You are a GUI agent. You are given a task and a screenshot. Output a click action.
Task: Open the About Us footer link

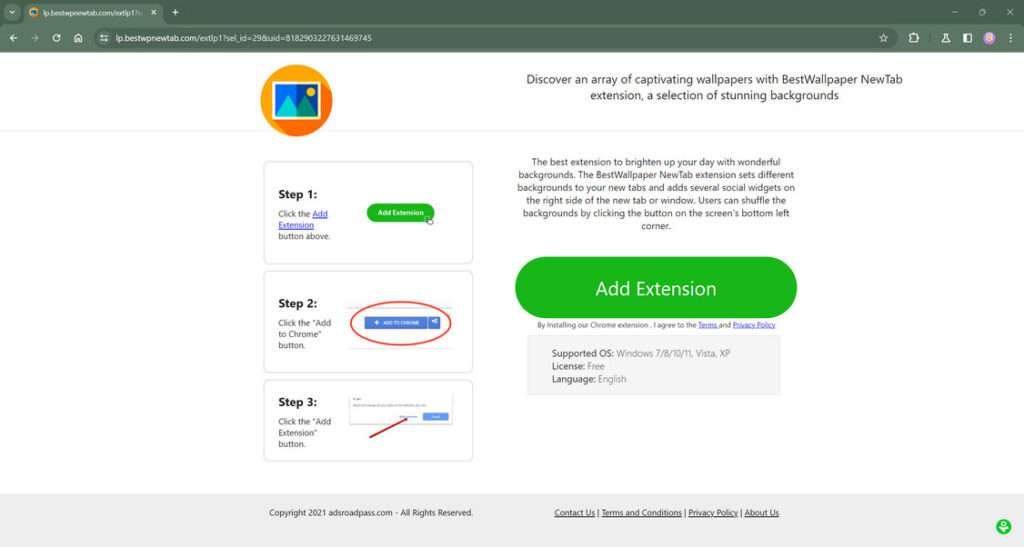coord(761,513)
